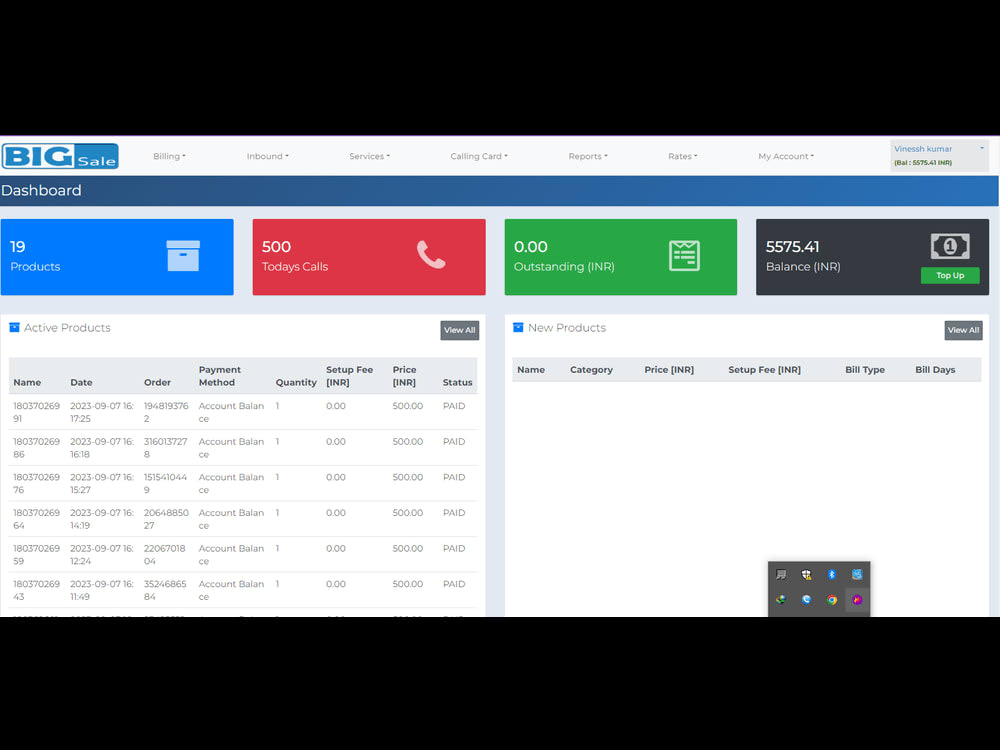
Task: Click the light-blue square tray icon
Action: (x=857, y=575)
